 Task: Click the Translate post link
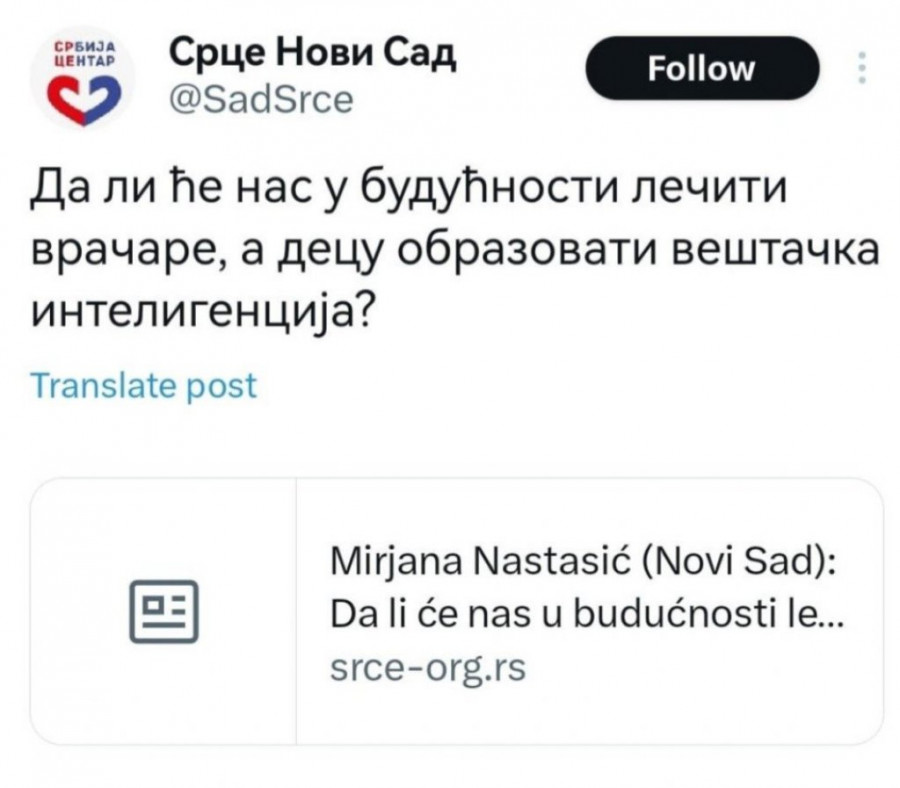pos(145,385)
